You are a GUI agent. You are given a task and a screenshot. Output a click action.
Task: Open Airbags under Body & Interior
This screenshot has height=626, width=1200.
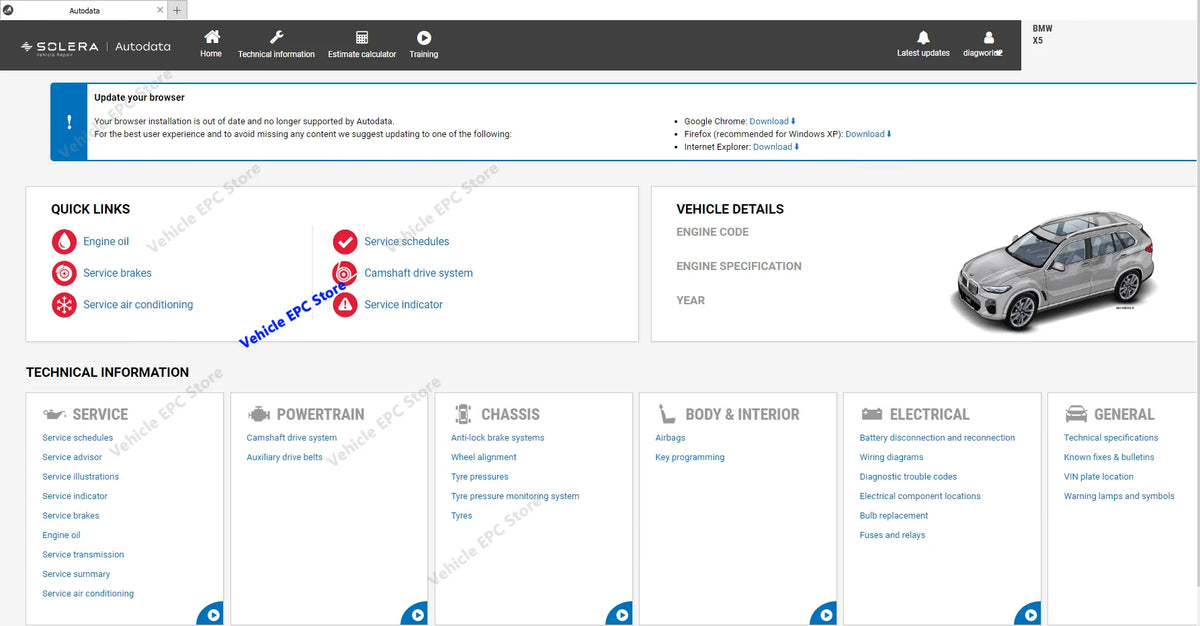(x=670, y=438)
